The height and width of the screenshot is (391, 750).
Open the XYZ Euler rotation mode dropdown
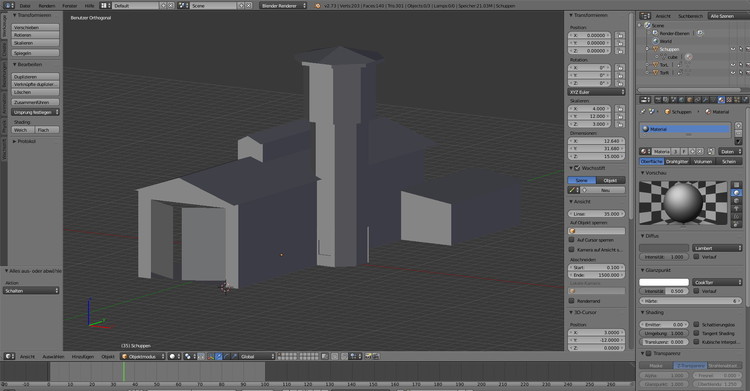(x=596, y=92)
